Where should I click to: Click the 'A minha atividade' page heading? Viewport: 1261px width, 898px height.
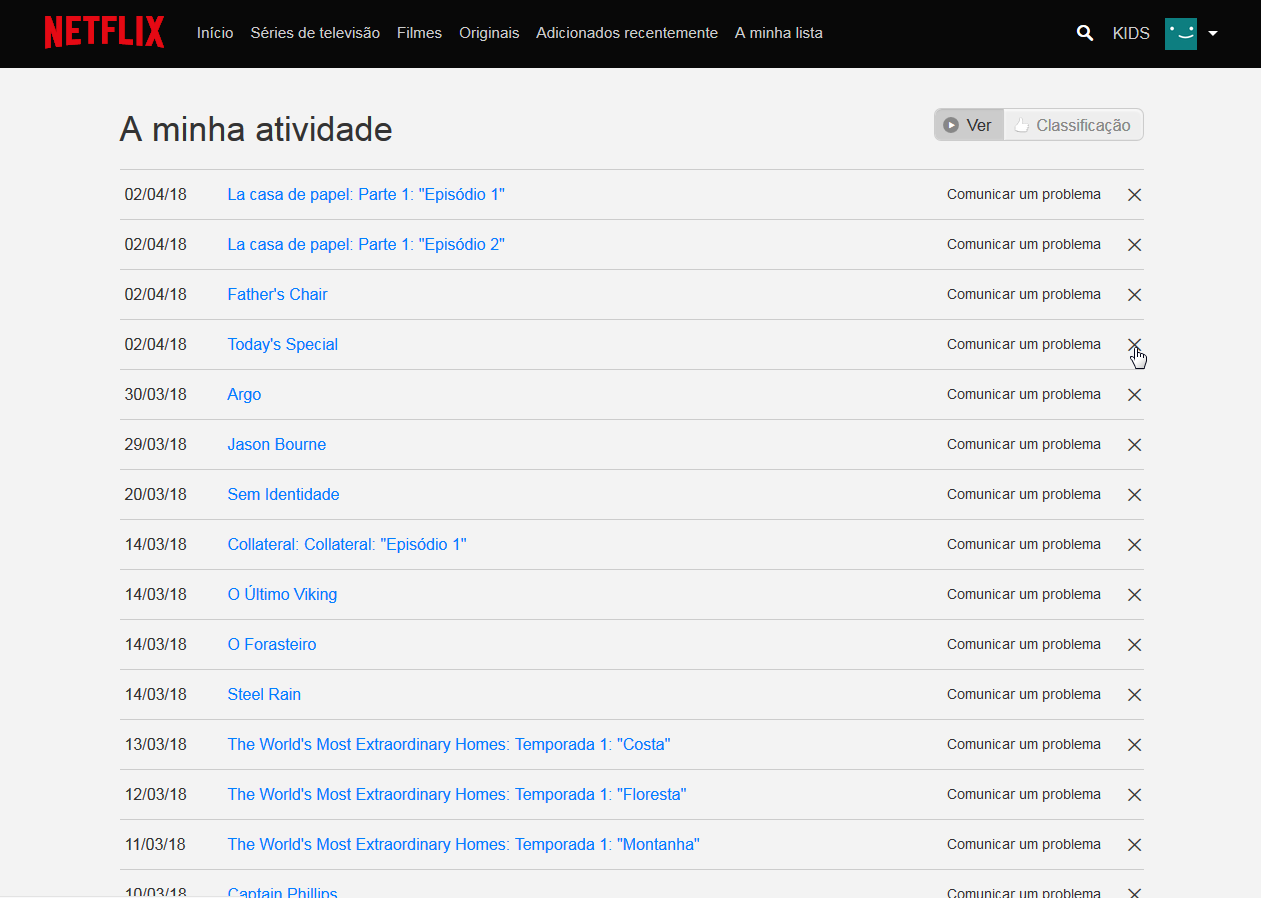tap(256, 129)
